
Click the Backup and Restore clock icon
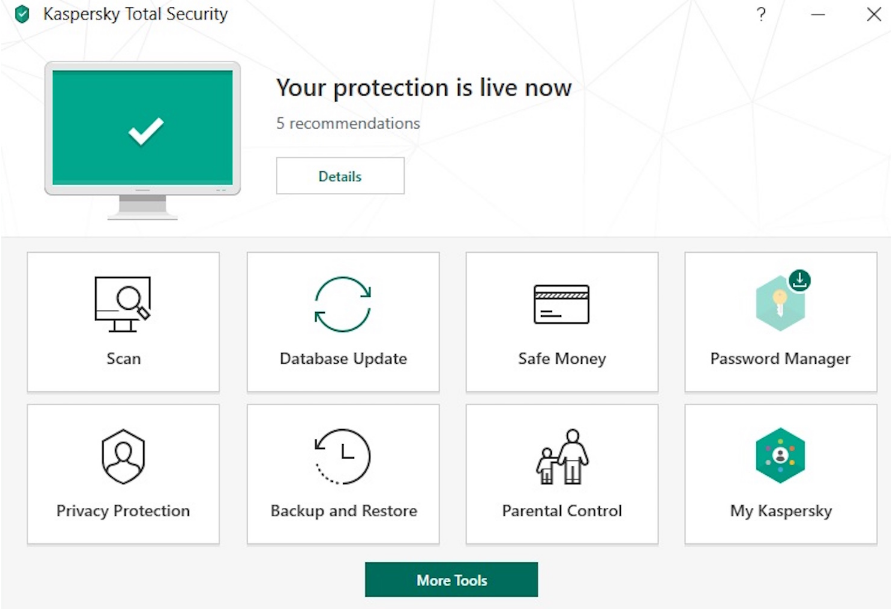(x=343, y=456)
